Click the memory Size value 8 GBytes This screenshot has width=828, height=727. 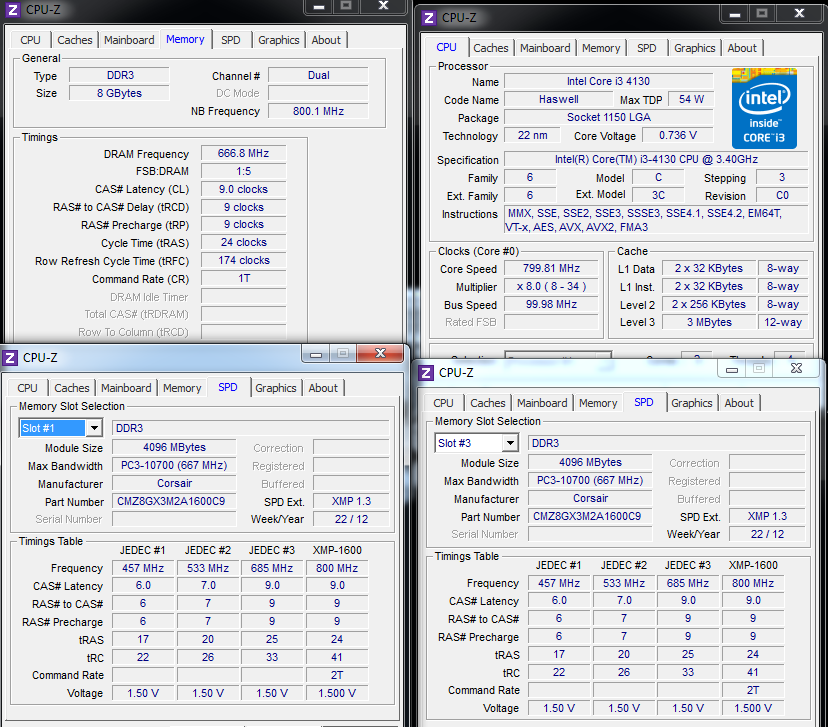[x=119, y=93]
